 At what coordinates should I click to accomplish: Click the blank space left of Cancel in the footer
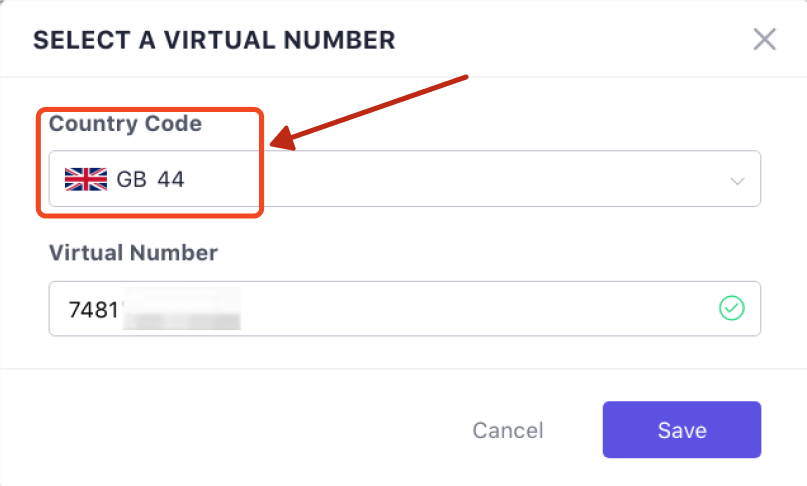[250, 430]
